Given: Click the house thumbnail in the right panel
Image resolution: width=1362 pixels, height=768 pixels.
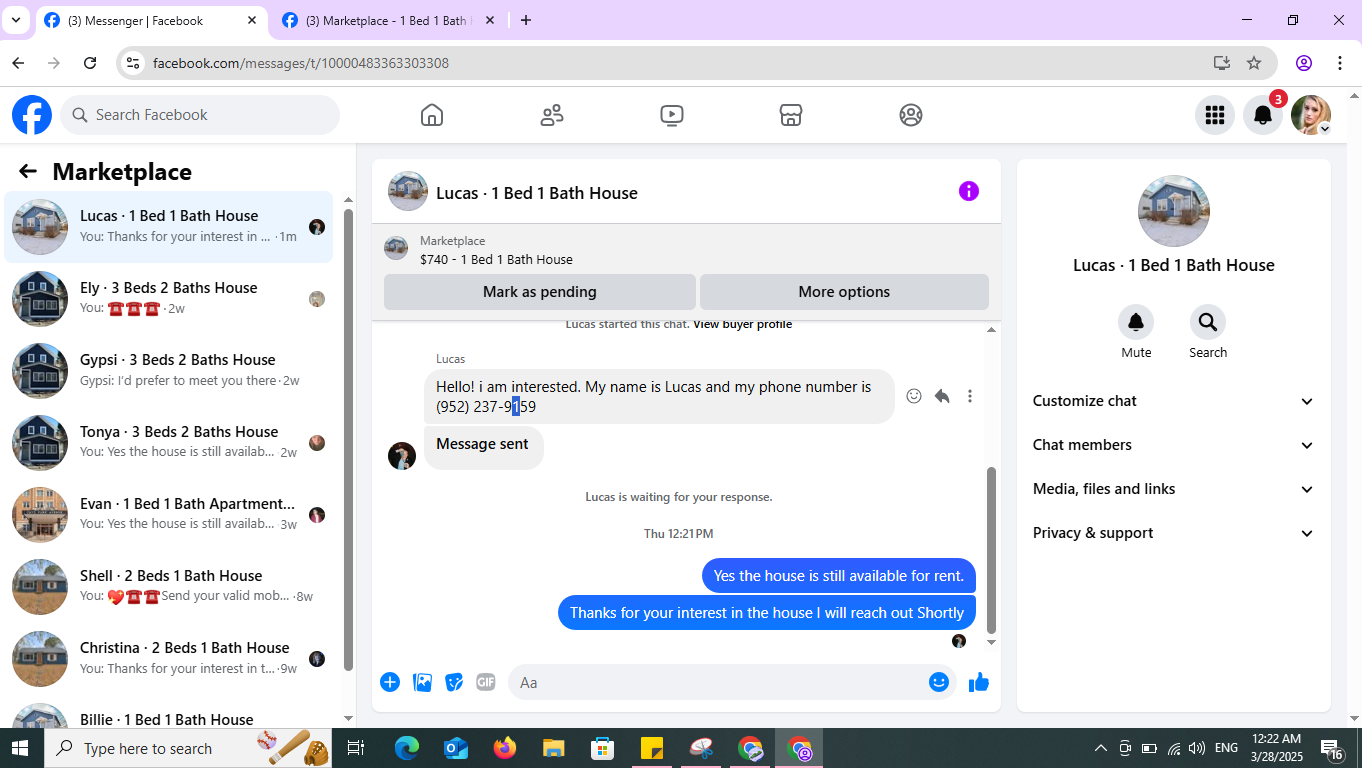Looking at the screenshot, I should coord(1174,211).
